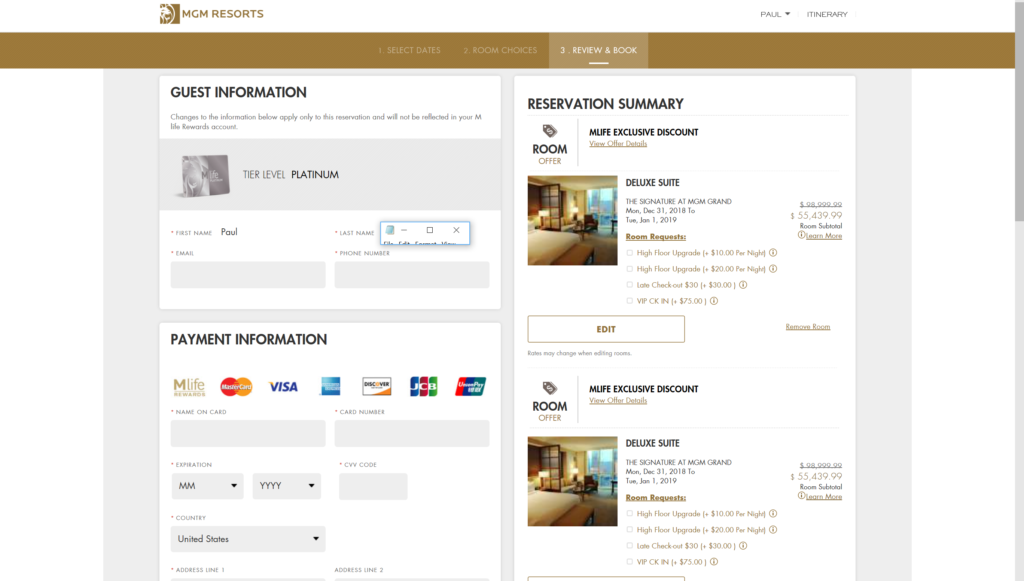
Task: Choose the MasterCard payment icon
Action: pos(236,386)
